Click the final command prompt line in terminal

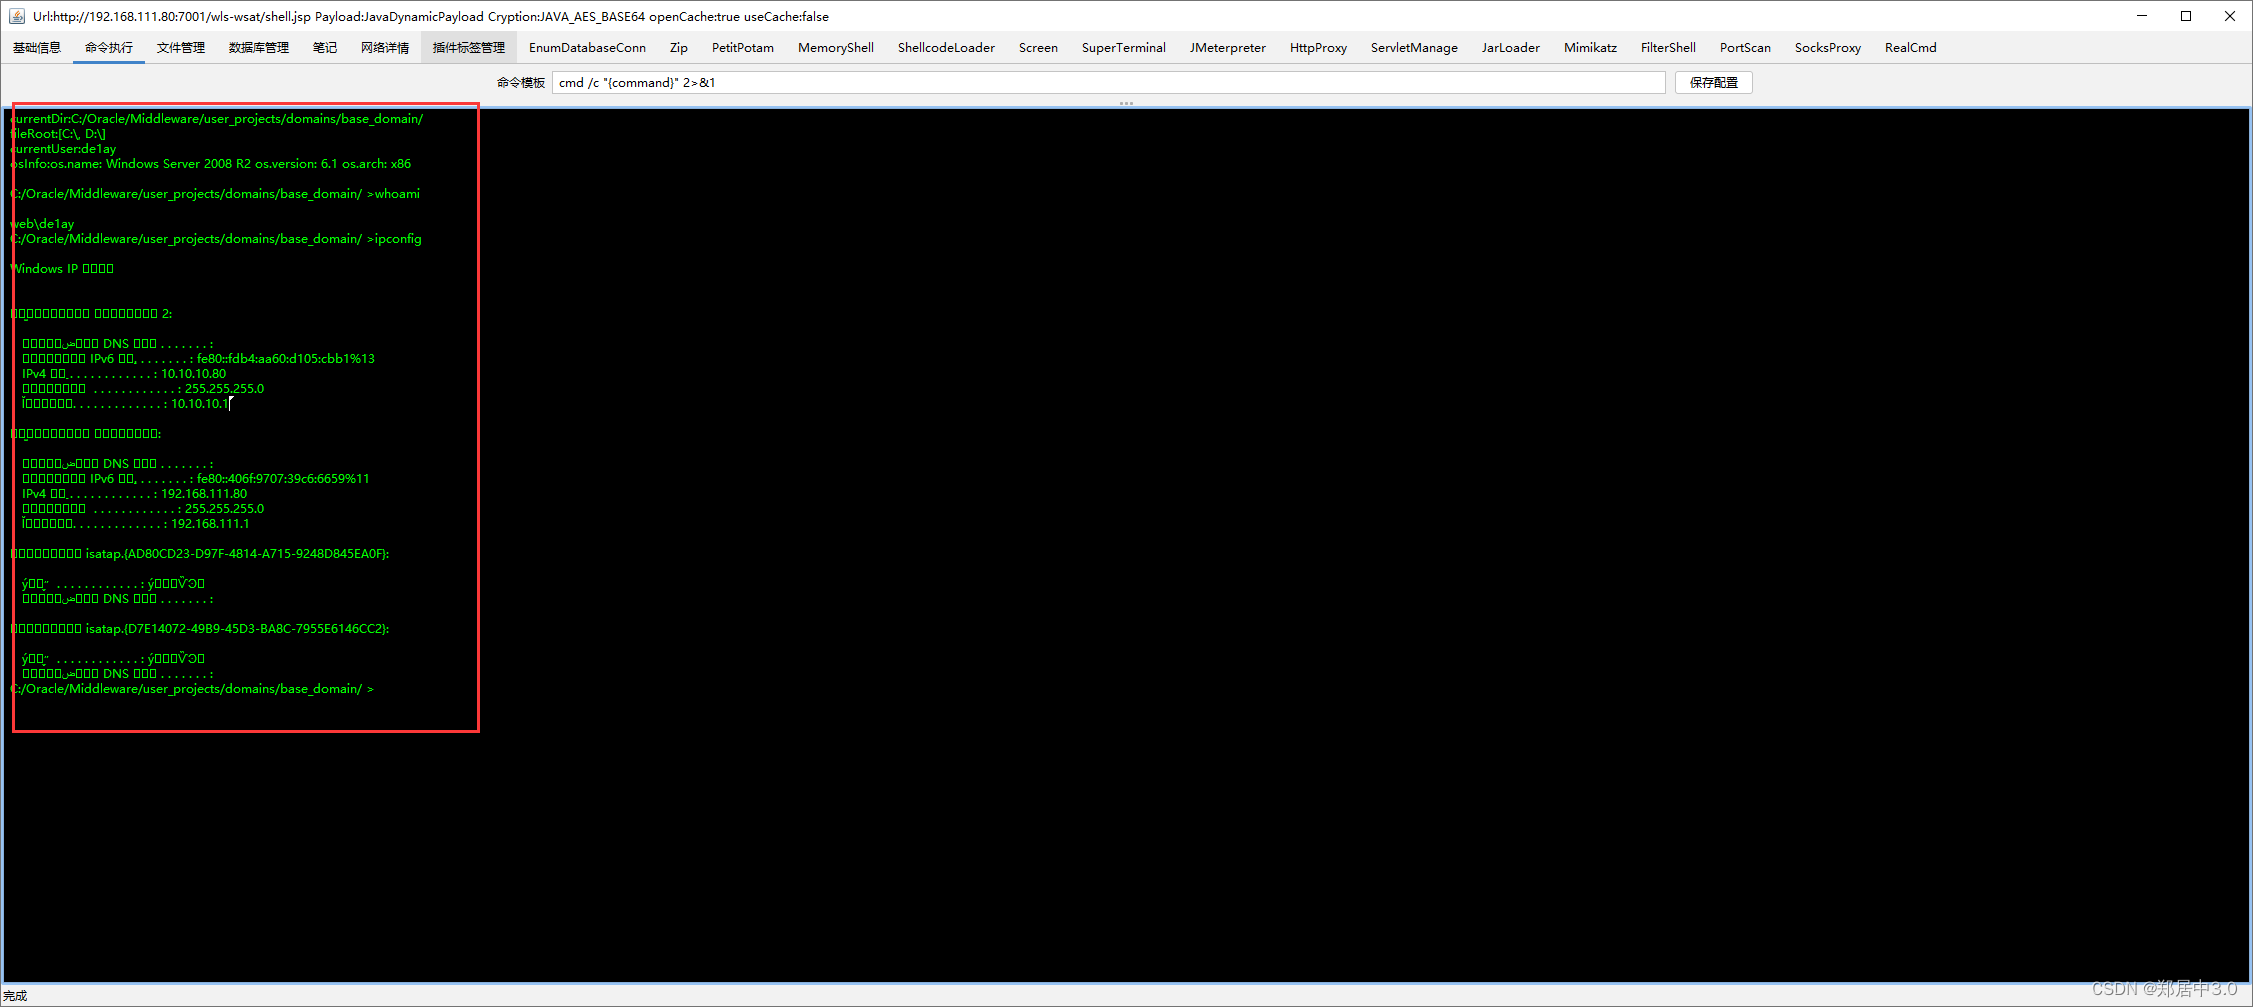point(192,689)
